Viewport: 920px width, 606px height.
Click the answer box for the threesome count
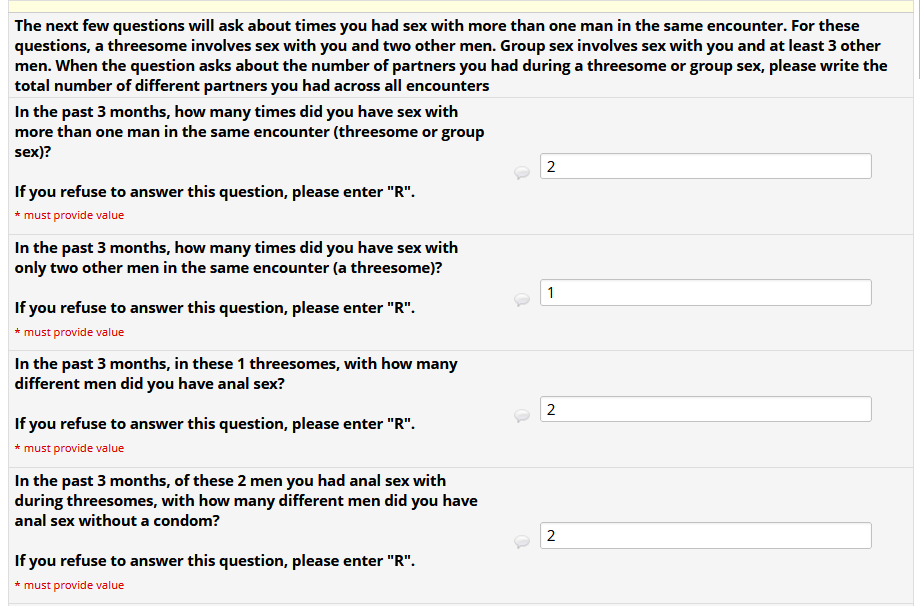coord(705,292)
